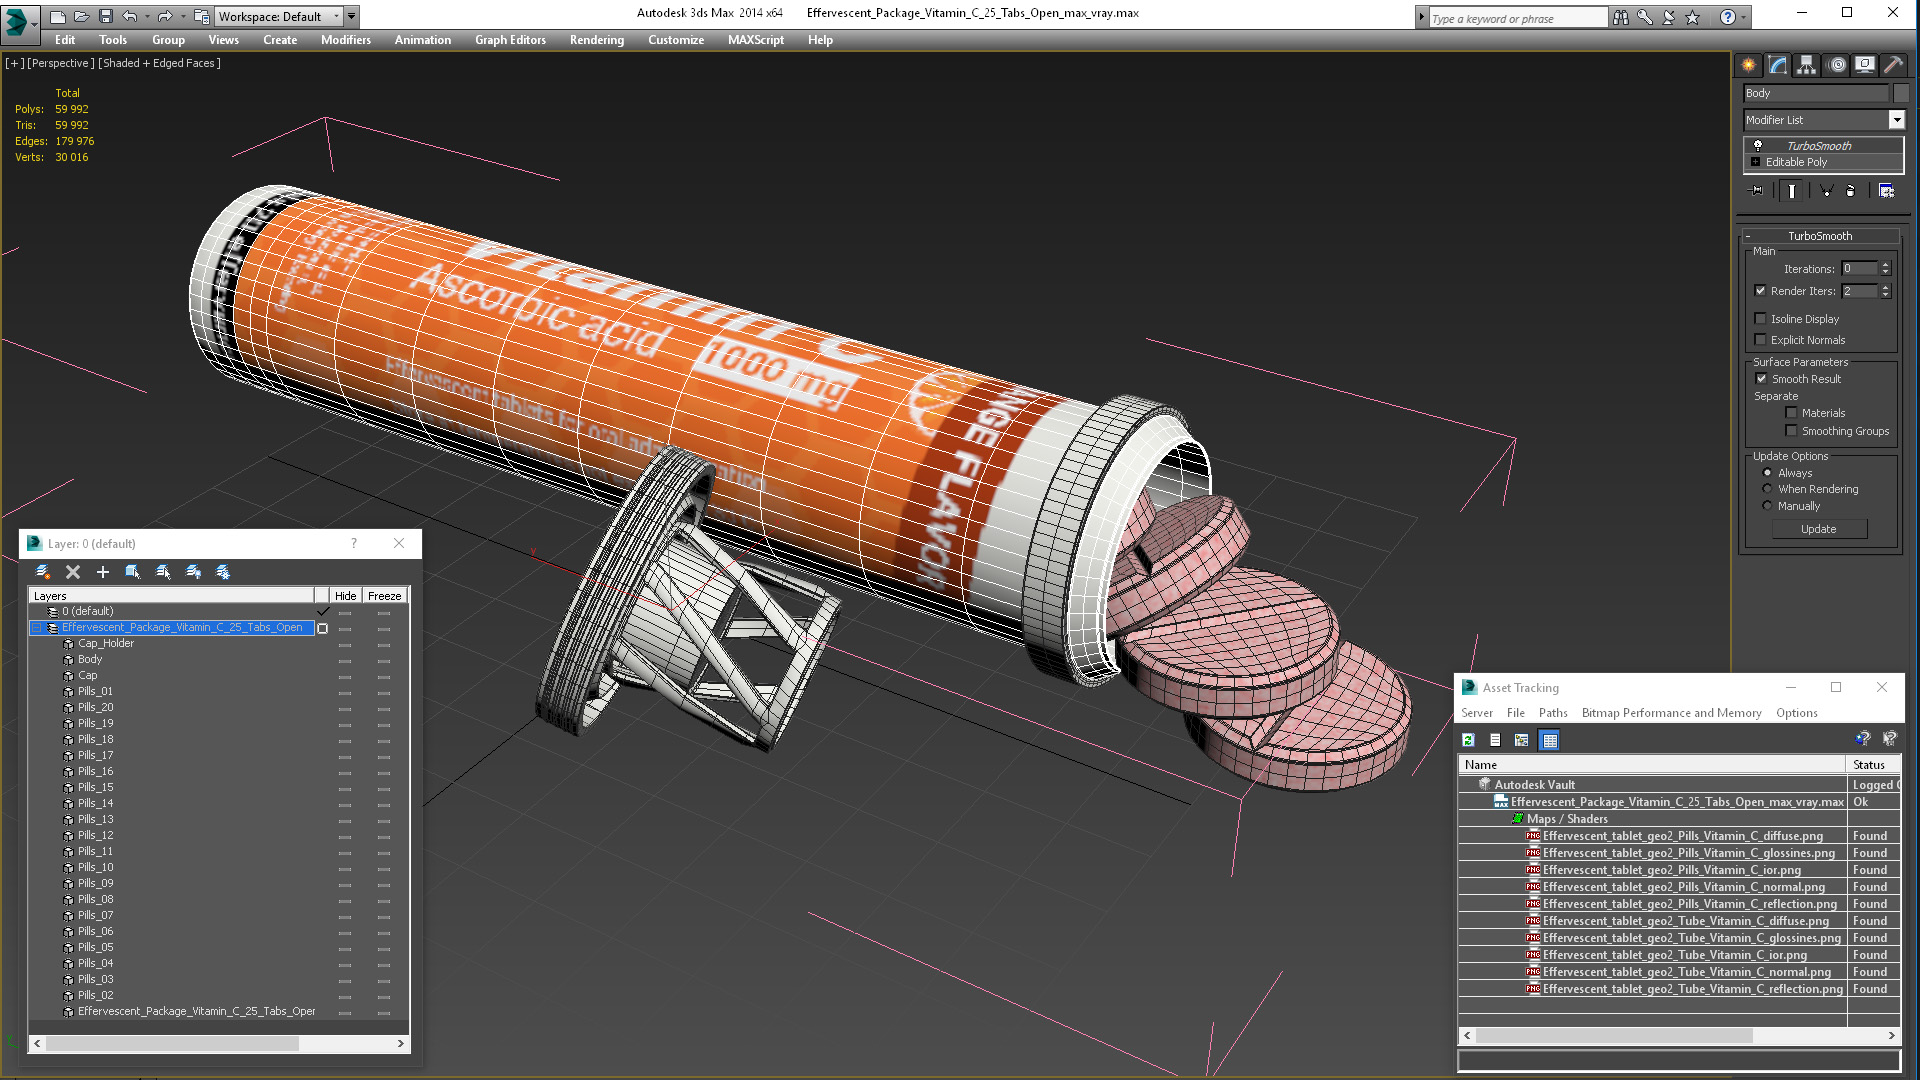
Task: Open the Utilities hammer tab
Action: [x=1893, y=65]
